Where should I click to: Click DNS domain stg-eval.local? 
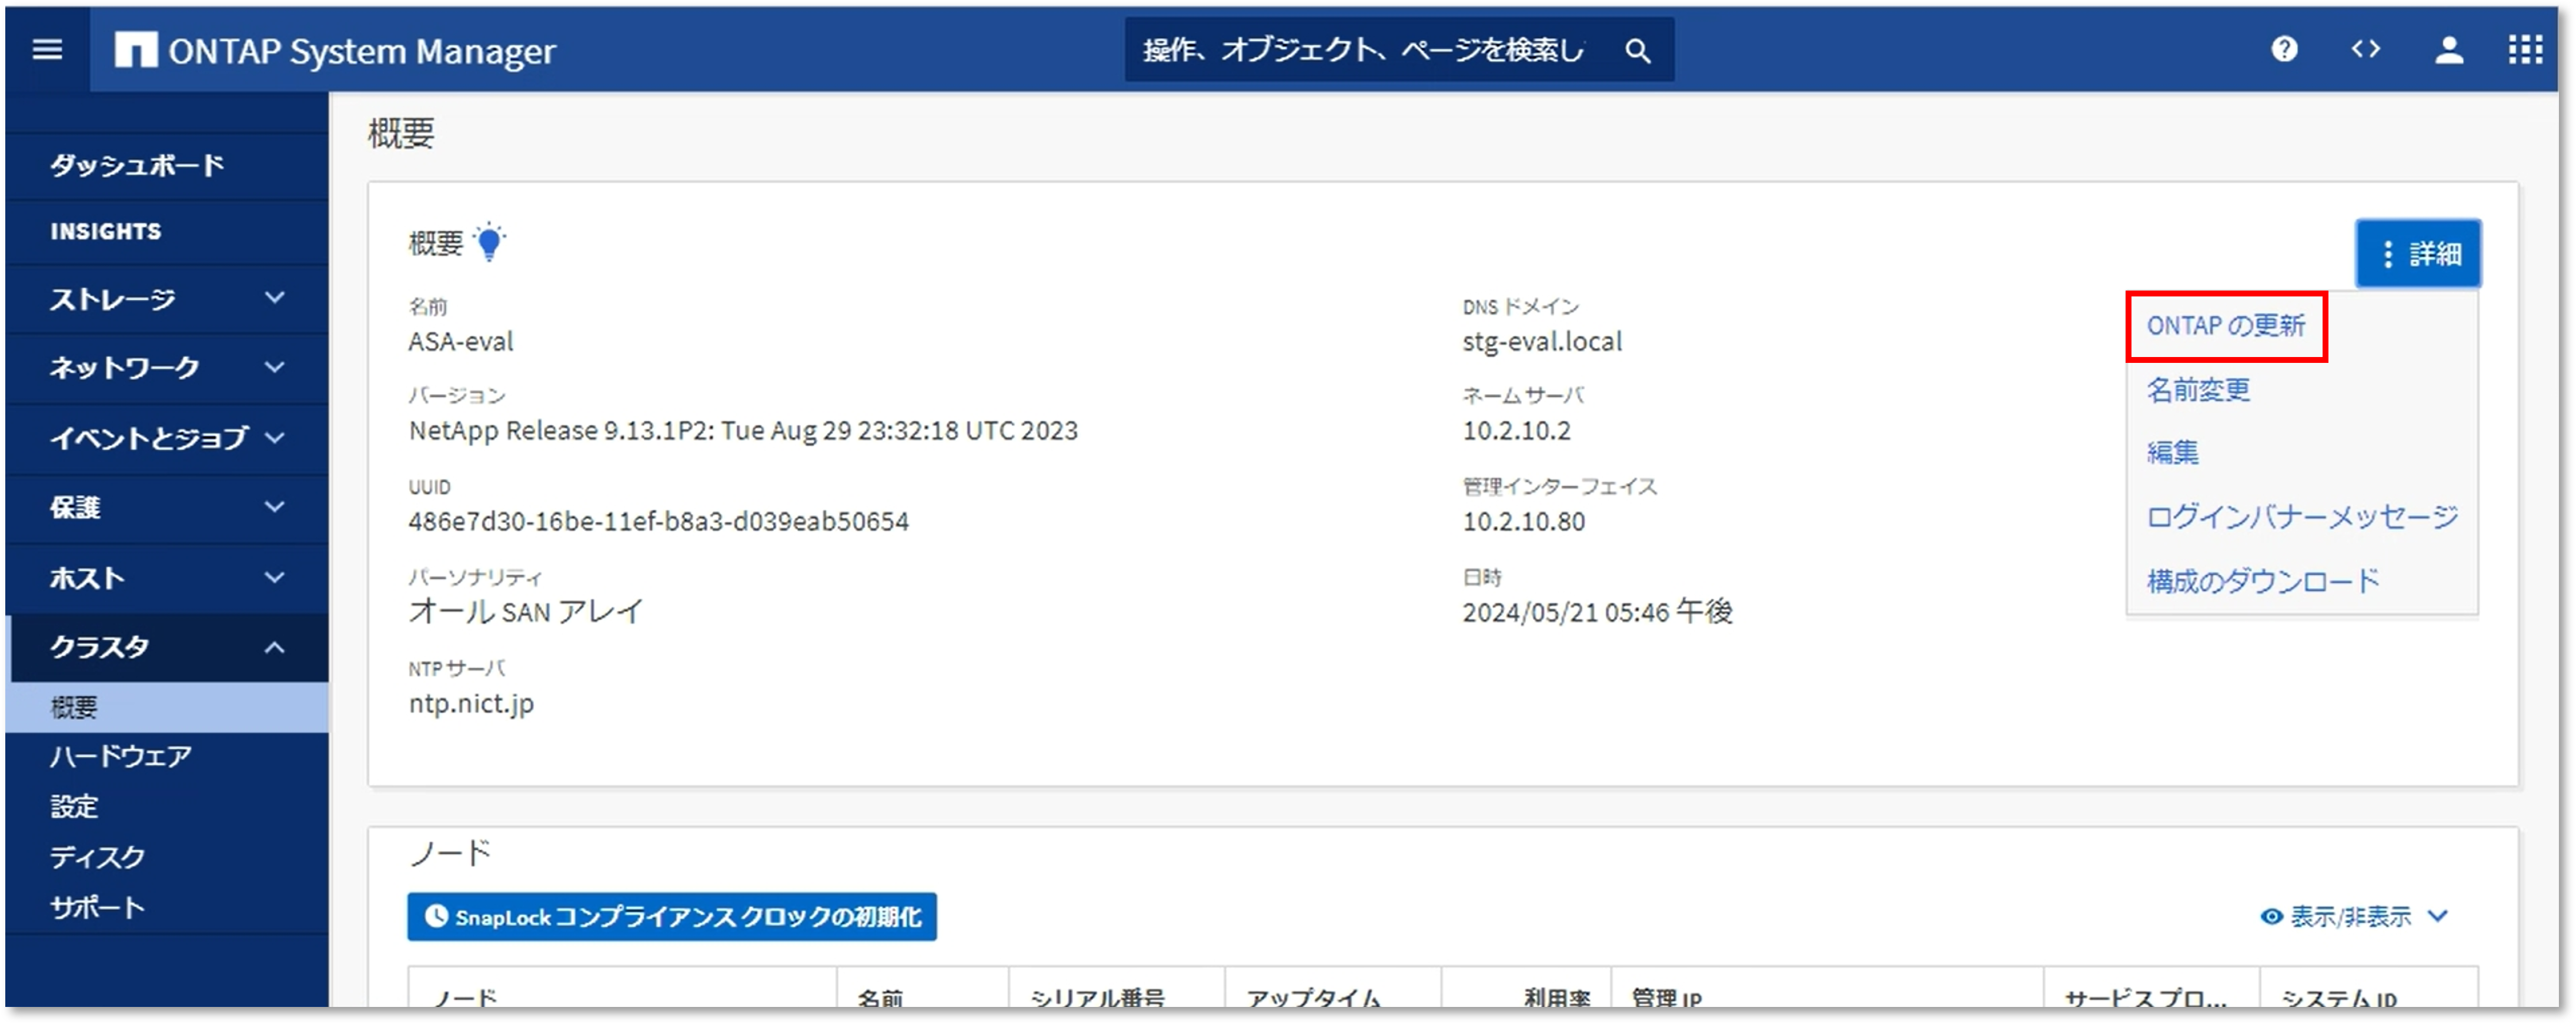1542,341
